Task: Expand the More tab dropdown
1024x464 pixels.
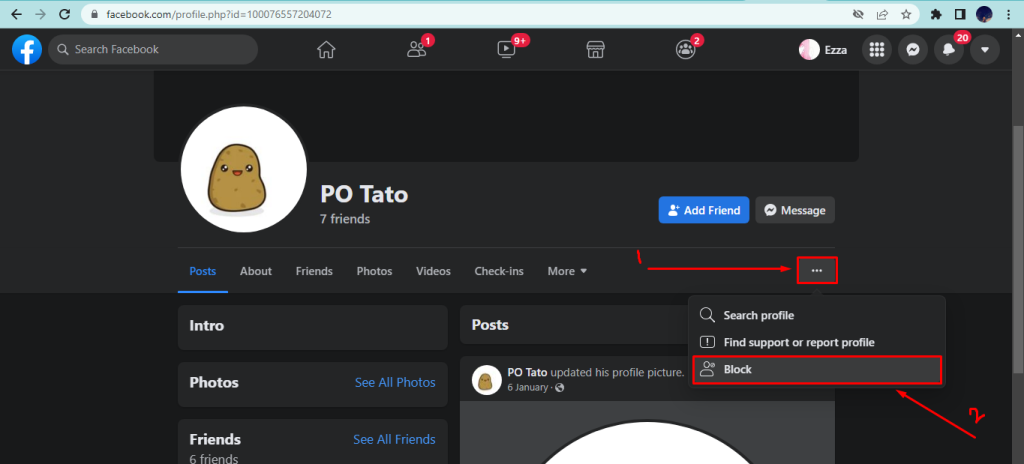Action: [567, 271]
